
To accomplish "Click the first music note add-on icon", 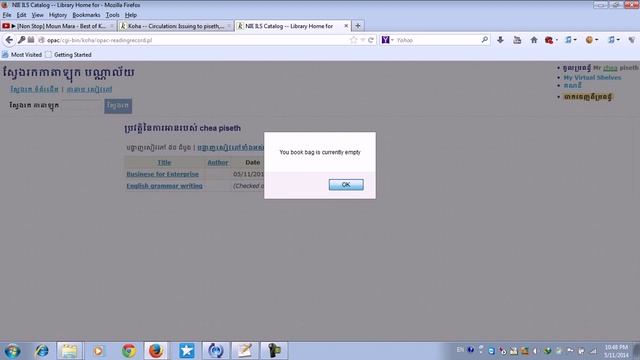I will tap(568, 40).
